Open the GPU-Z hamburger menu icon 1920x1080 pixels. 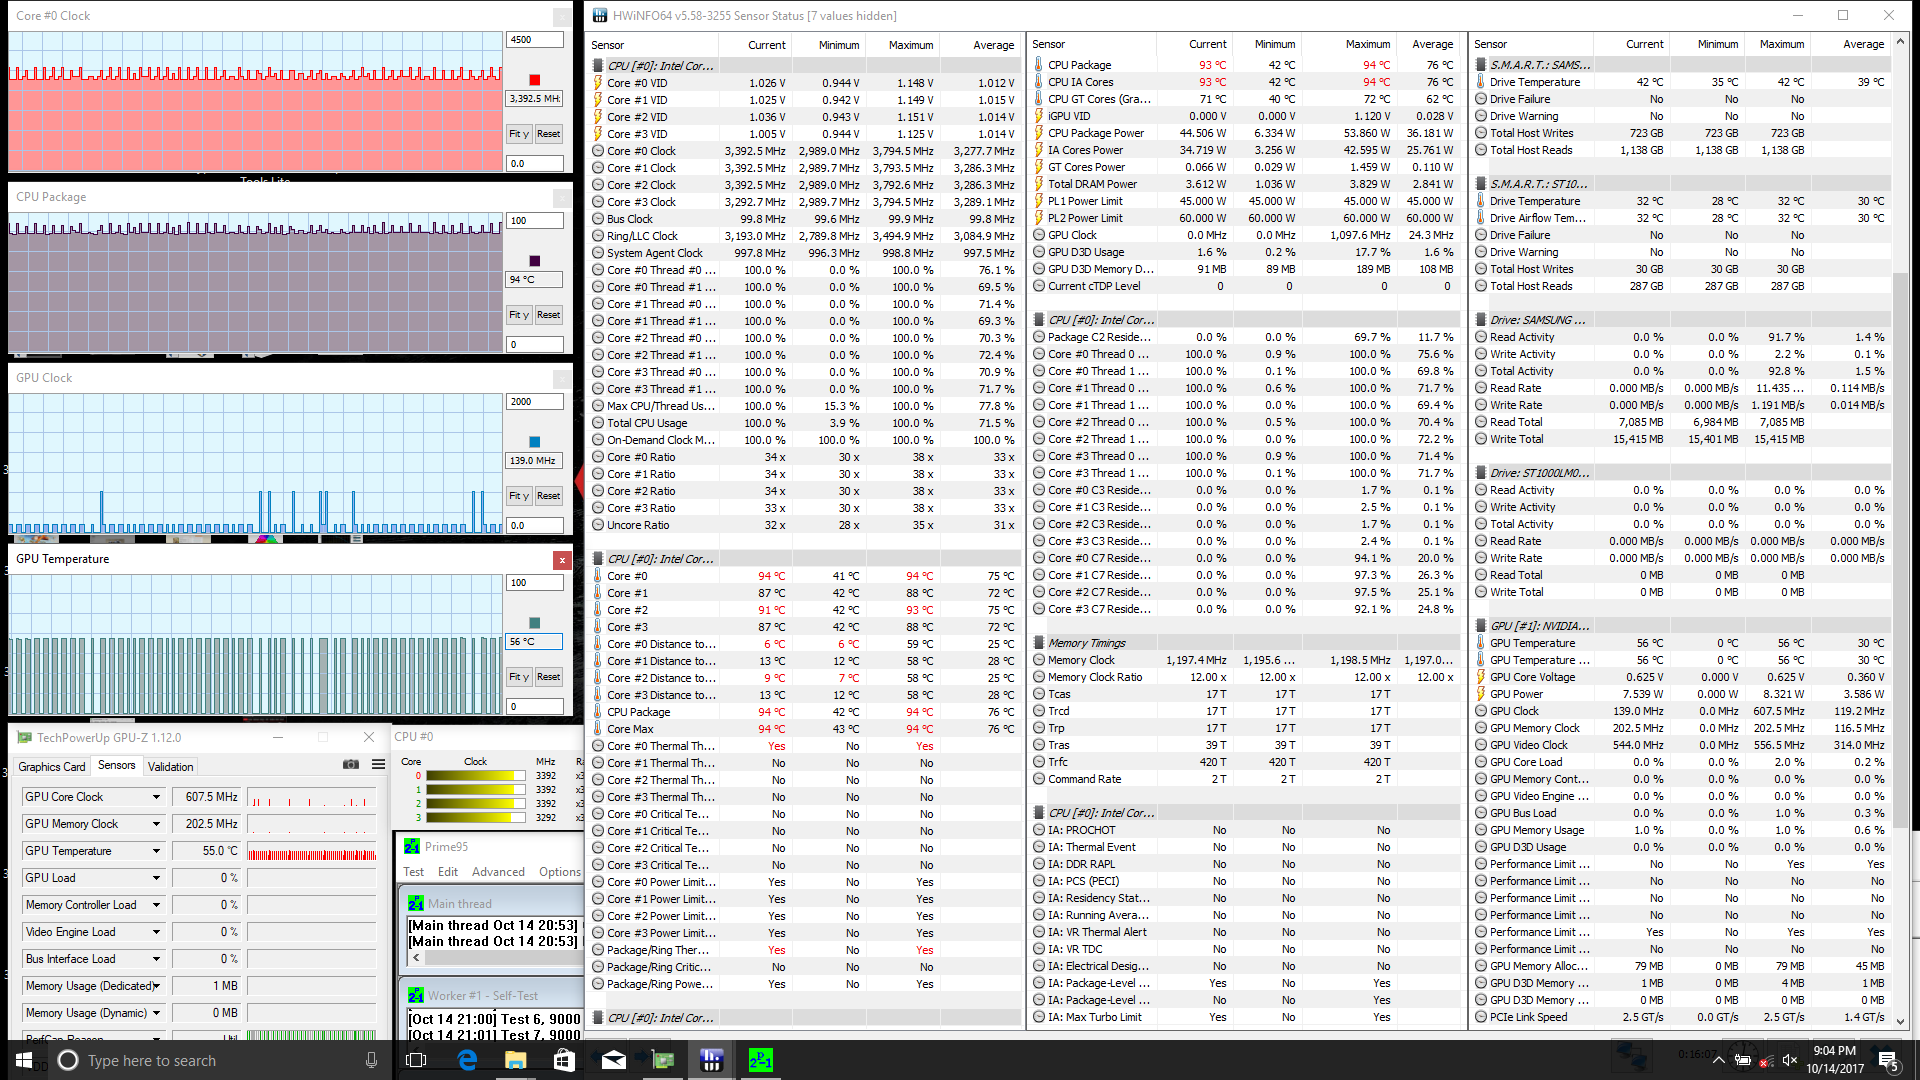click(378, 765)
